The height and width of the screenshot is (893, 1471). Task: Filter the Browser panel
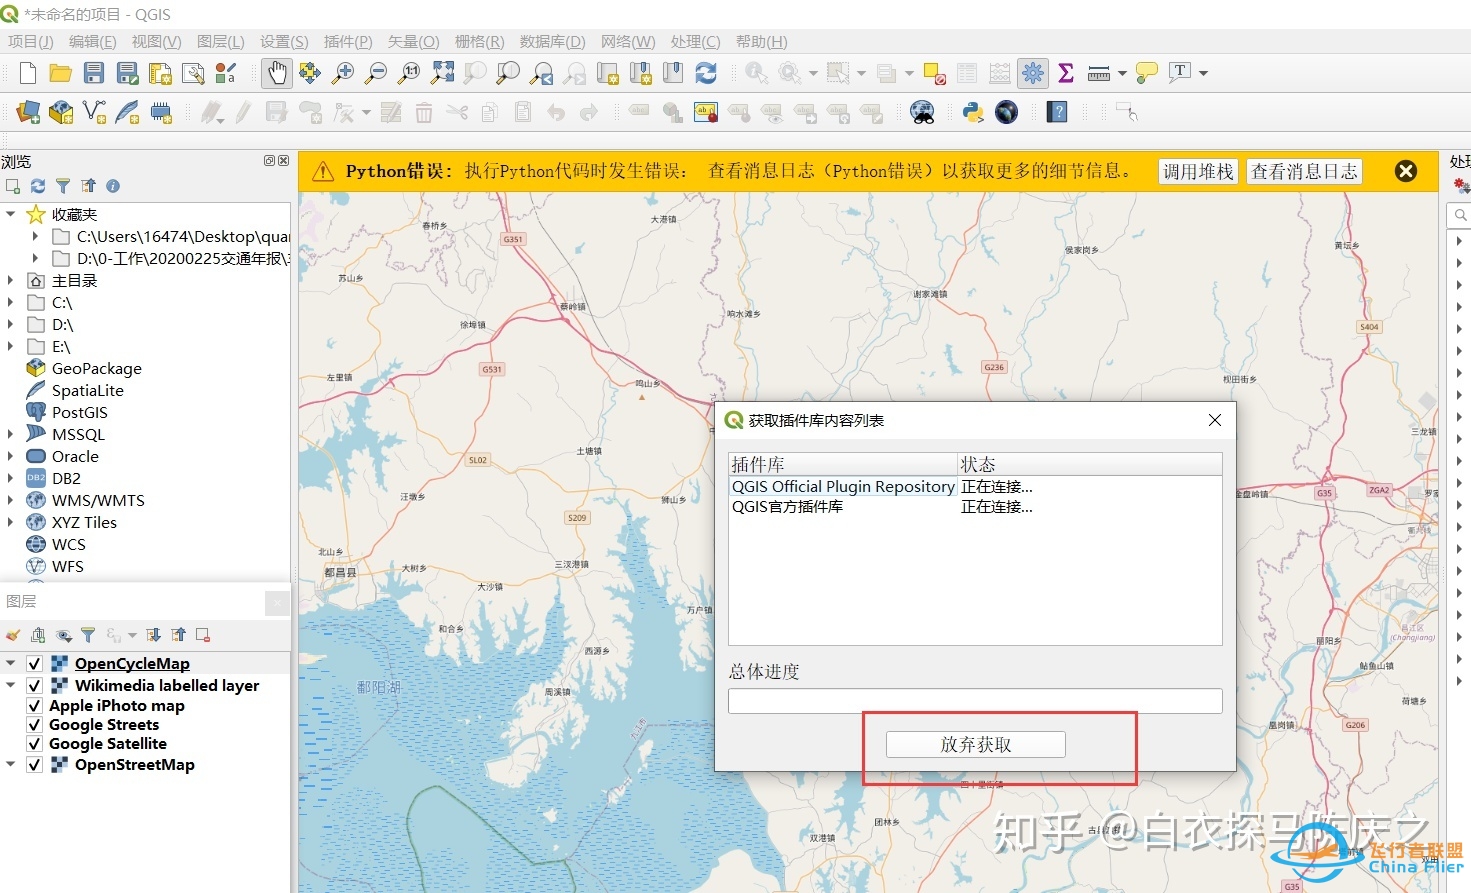coord(63,186)
